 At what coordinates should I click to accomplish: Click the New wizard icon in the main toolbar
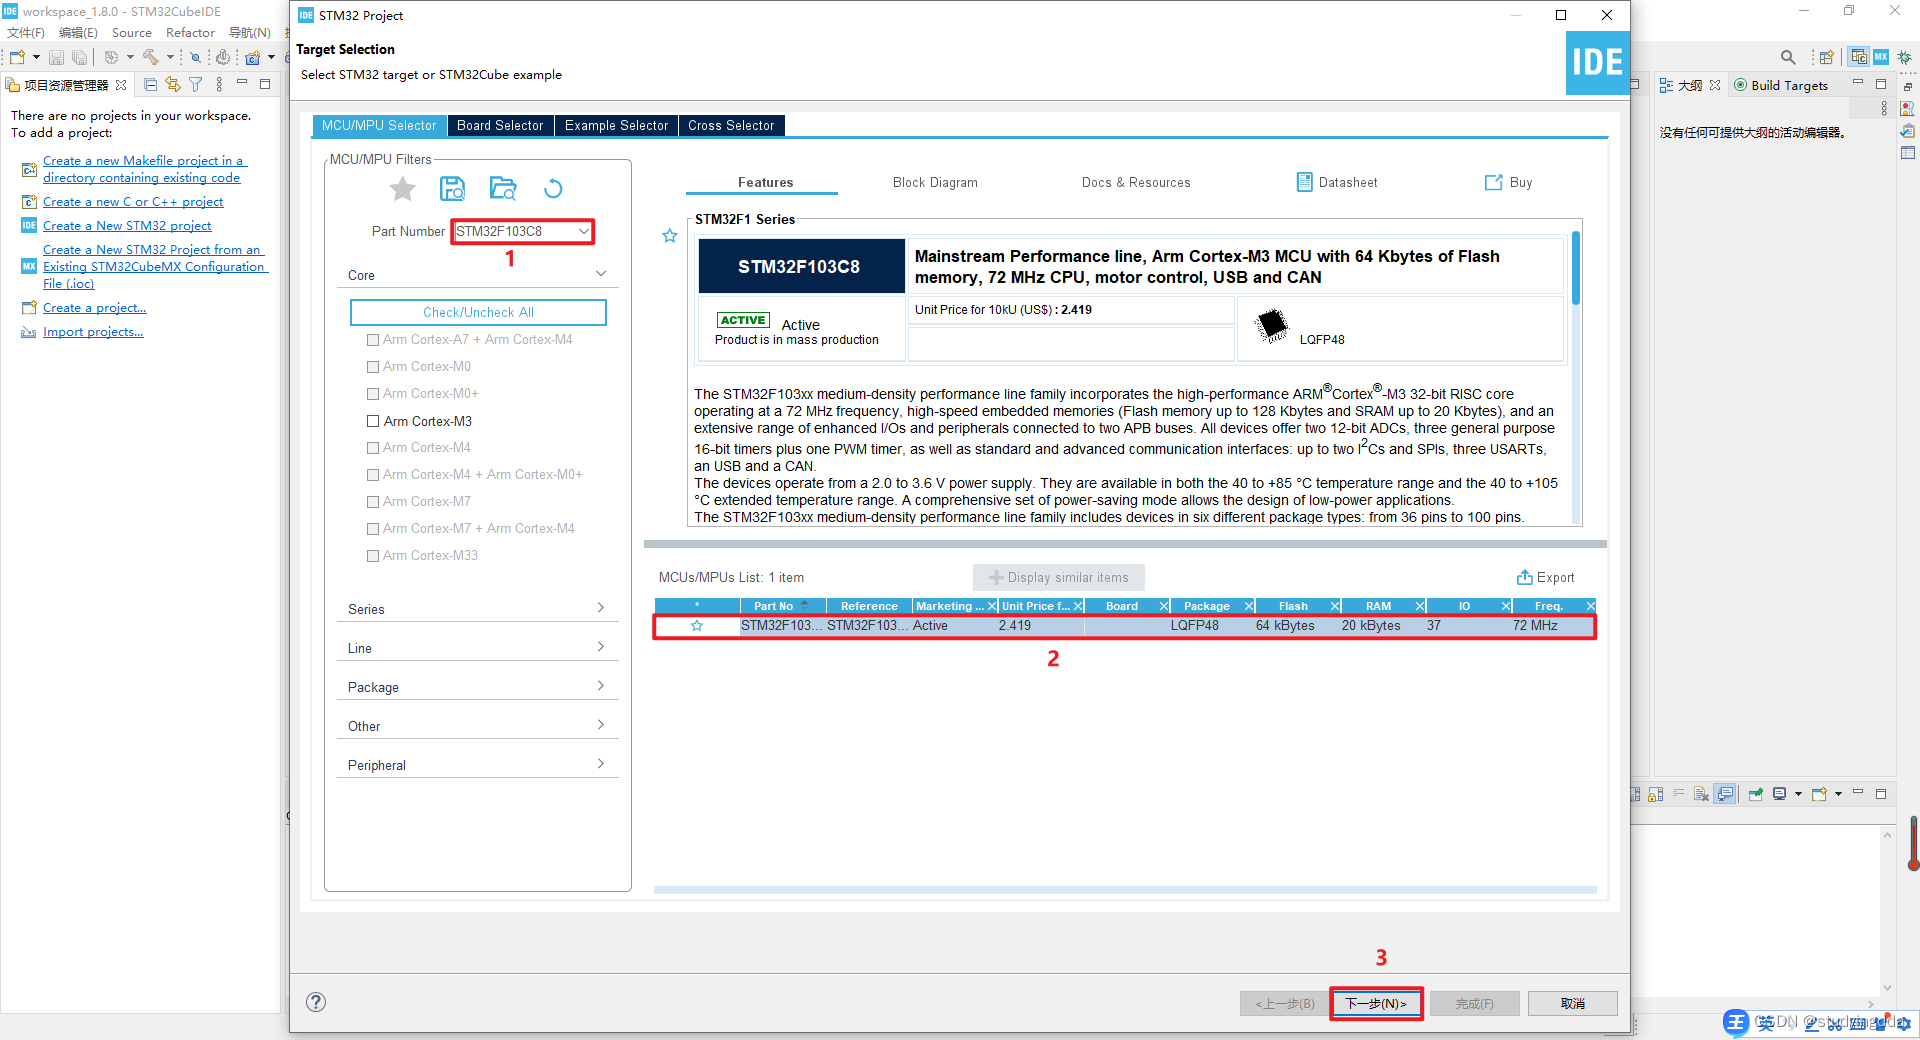click(17, 57)
